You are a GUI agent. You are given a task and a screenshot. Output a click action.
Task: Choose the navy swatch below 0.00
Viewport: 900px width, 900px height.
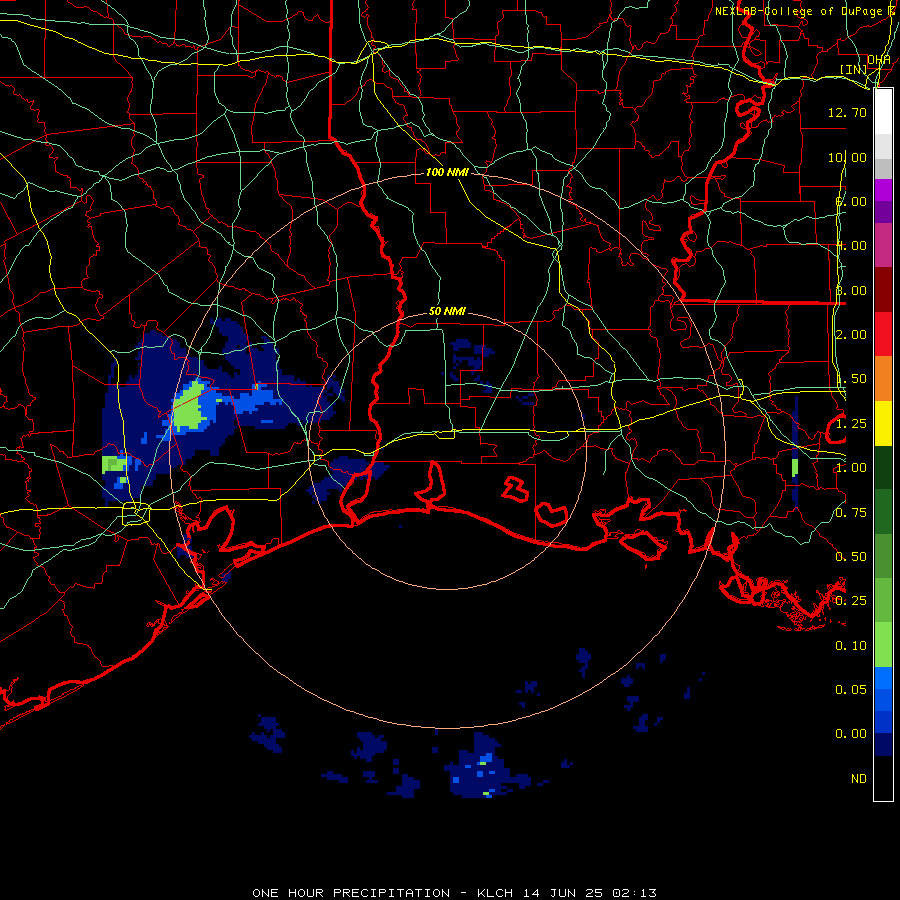pyautogui.click(x=883, y=744)
